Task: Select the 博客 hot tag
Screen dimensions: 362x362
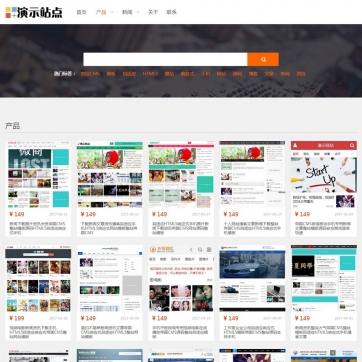Action: pos(253,74)
